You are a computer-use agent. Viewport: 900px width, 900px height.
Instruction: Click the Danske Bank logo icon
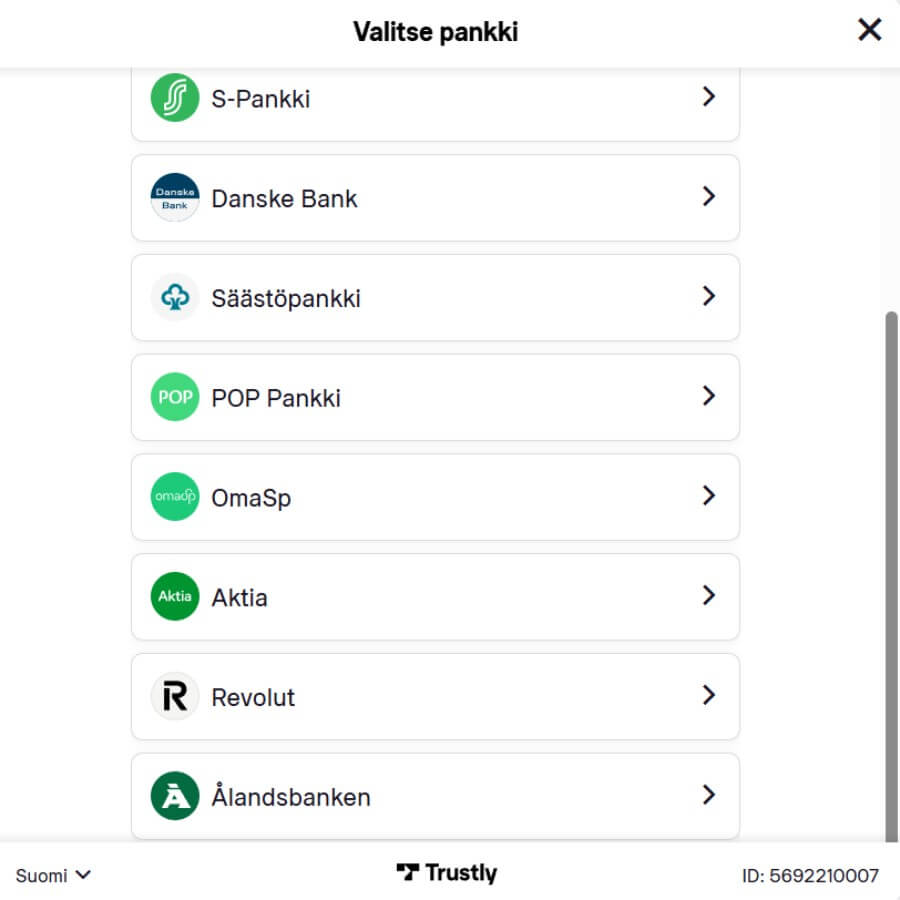tap(175, 198)
